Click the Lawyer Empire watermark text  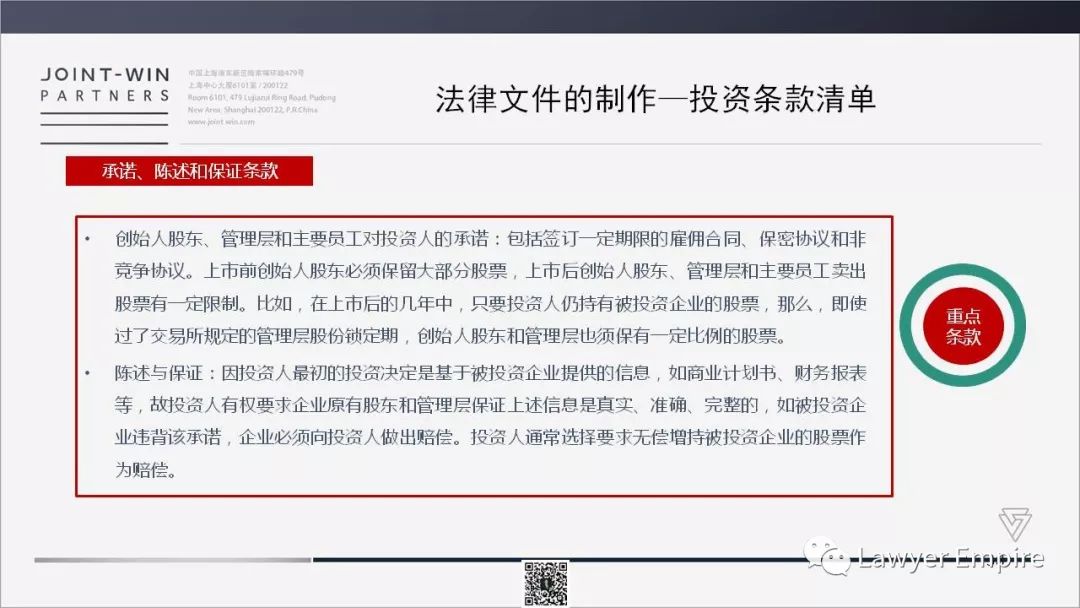(x=950, y=558)
